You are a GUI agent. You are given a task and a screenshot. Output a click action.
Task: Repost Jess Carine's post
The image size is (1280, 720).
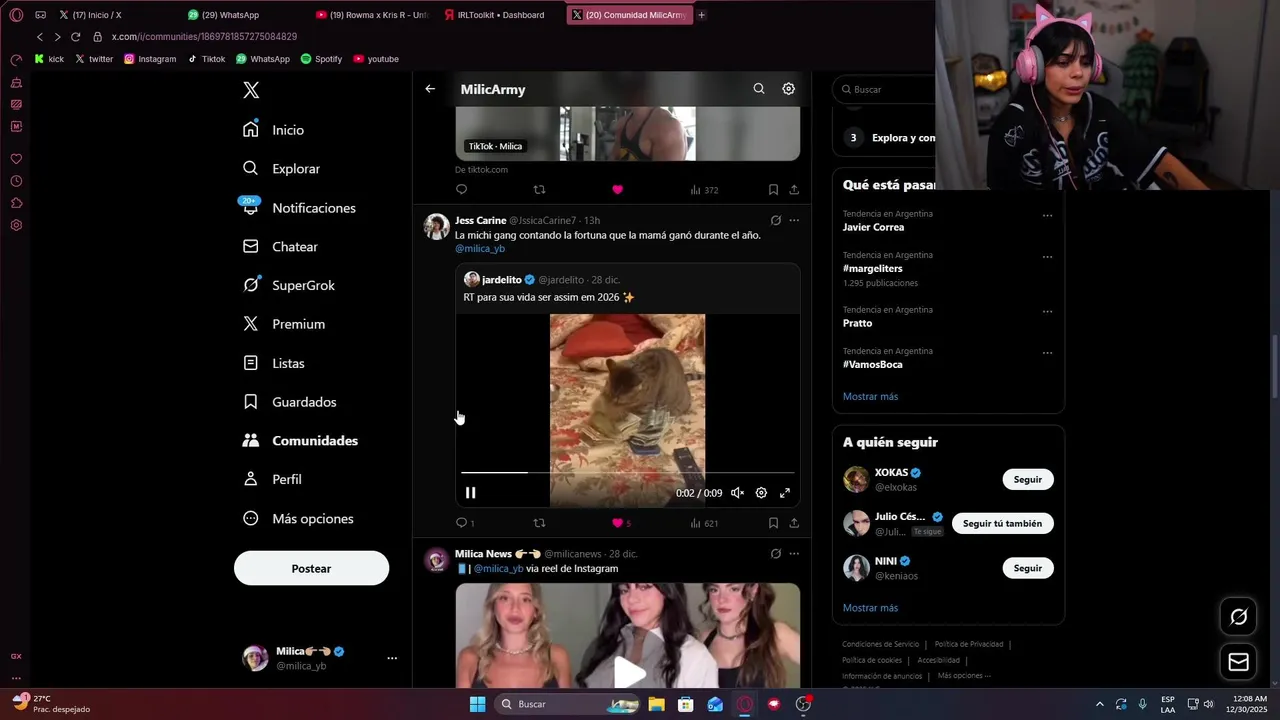(539, 523)
